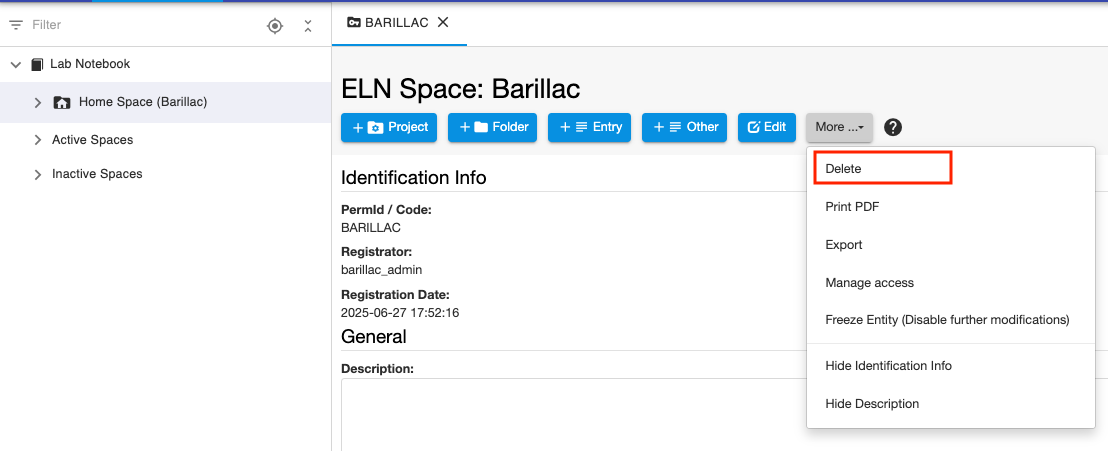
Task: Open help via question mark icon
Action: (x=893, y=127)
